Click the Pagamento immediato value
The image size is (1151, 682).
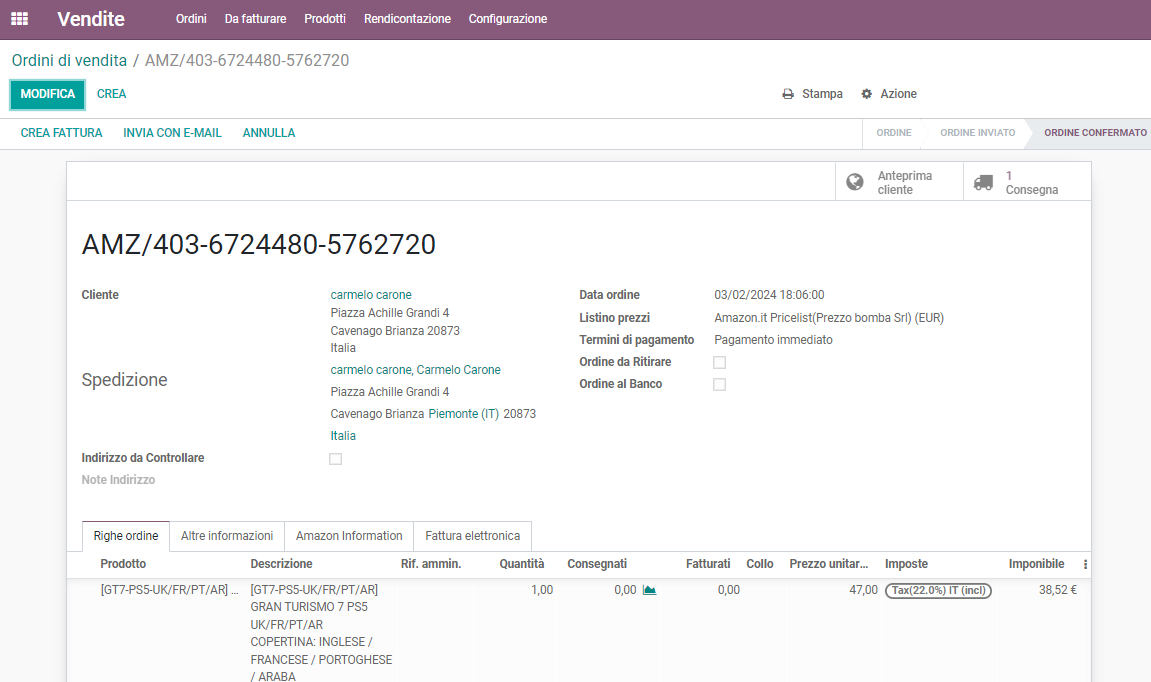click(x=773, y=340)
